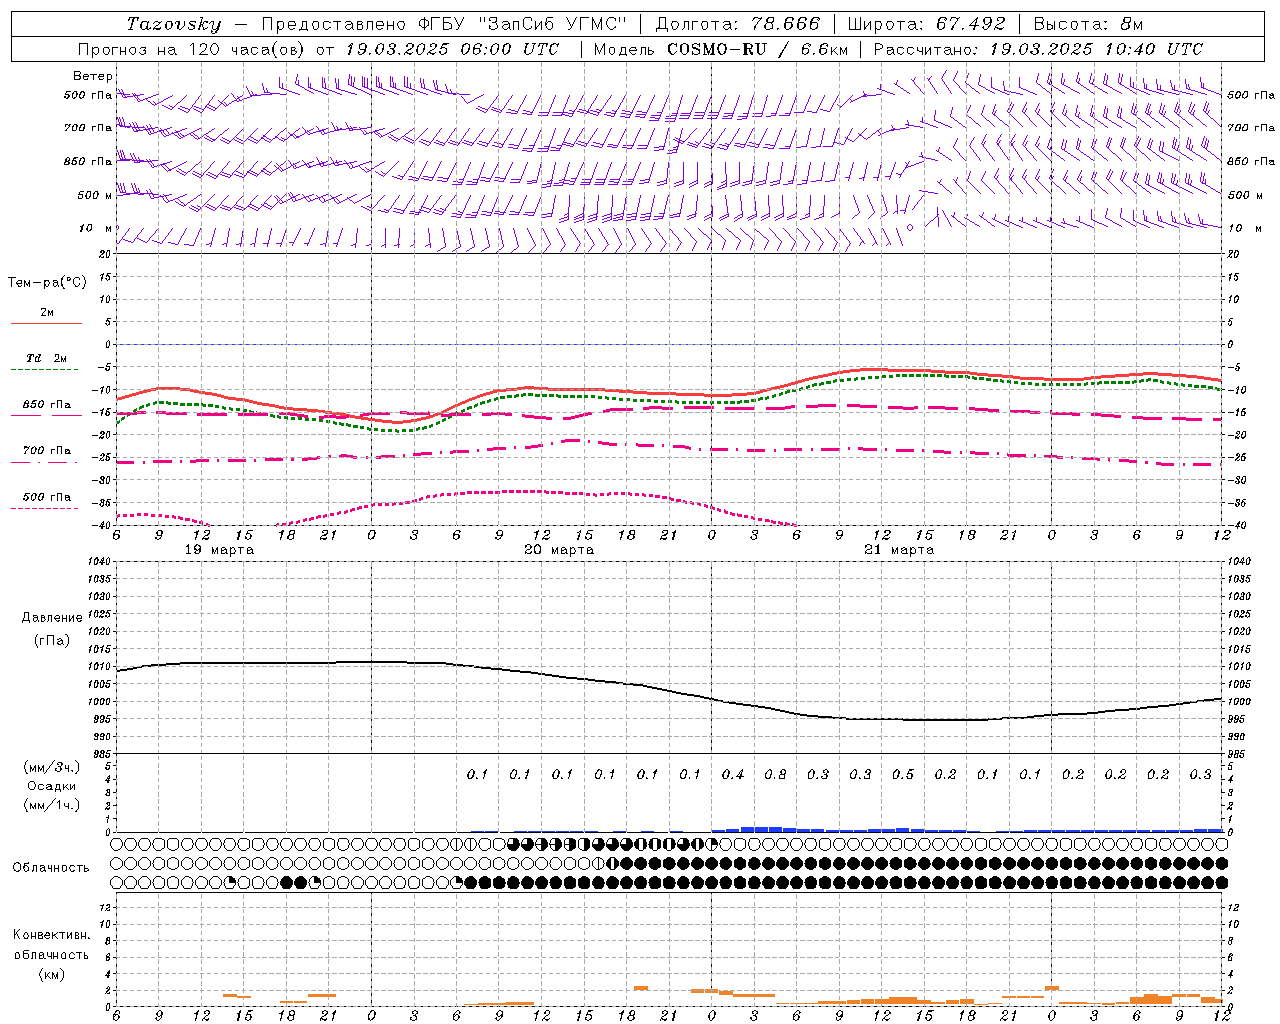Click the (мм/1ч.) precipitation unit label
This screenshot has width=1280, height=1024.
click(x=52, y=805)
